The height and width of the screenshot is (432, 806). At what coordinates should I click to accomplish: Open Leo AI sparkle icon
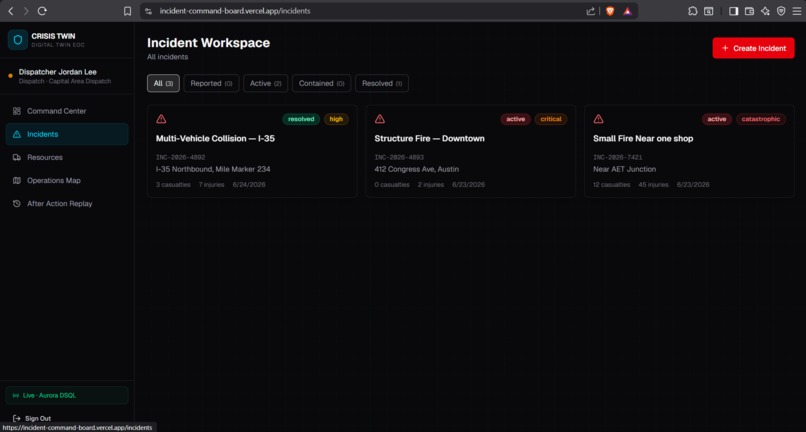tap(765, 11)
